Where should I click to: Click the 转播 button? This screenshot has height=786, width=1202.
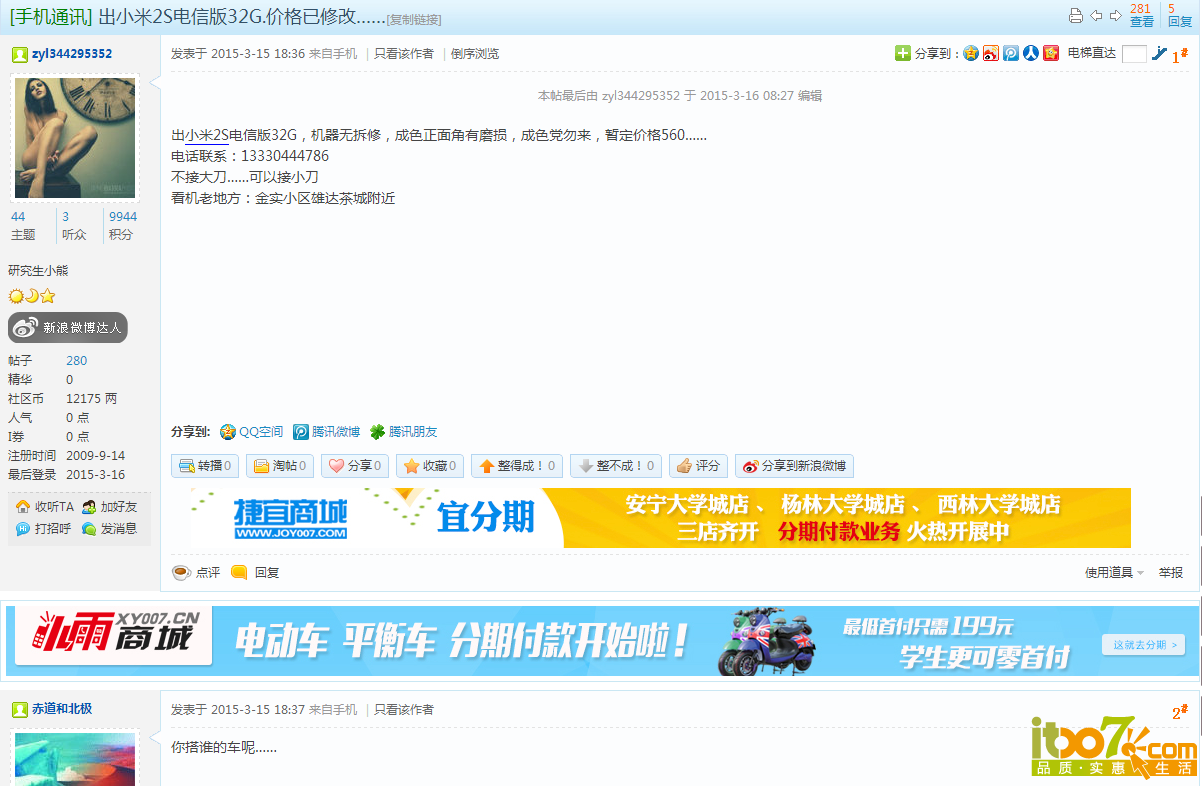[206, 466]
